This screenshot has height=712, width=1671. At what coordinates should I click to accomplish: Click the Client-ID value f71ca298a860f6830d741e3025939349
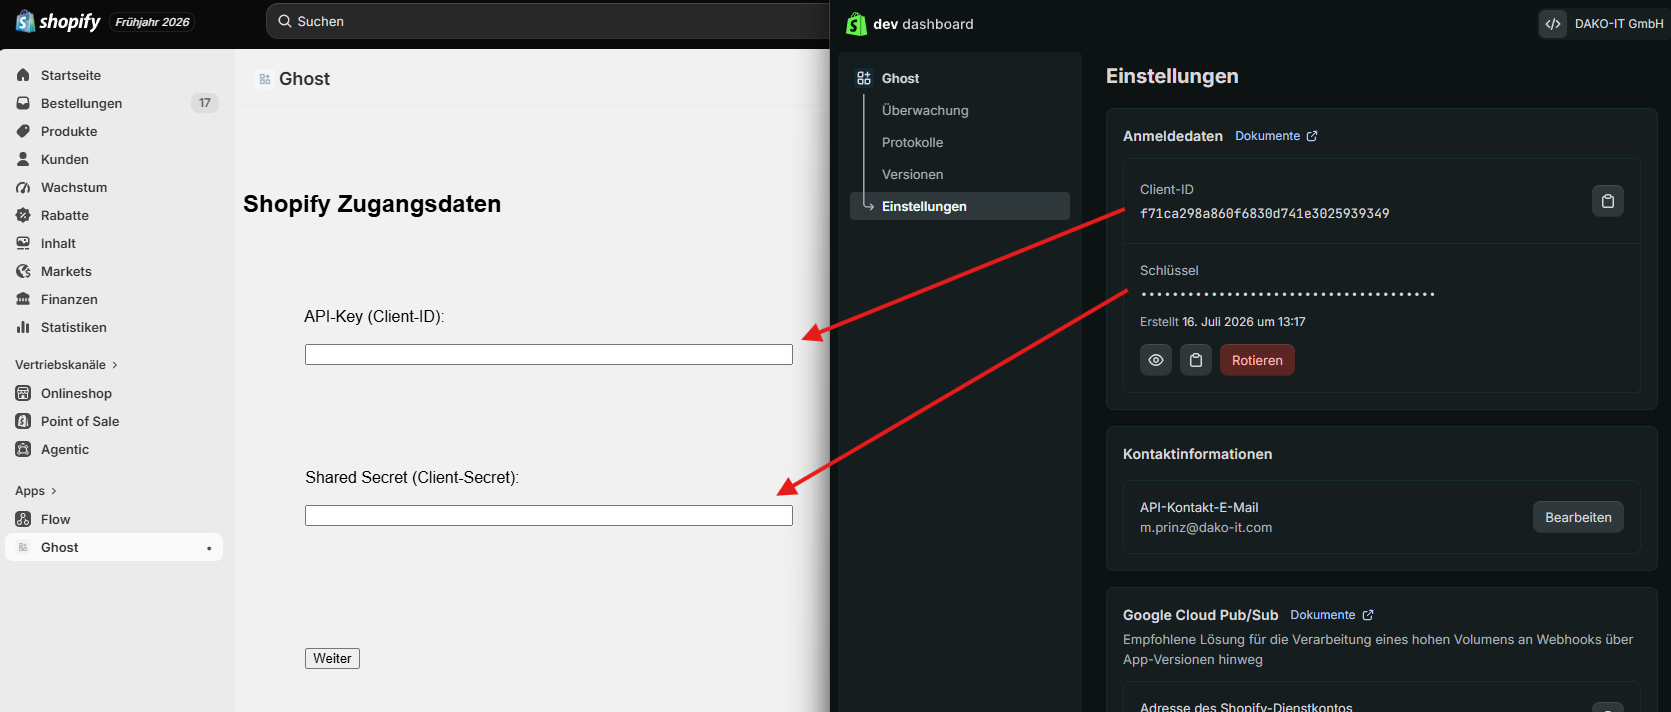[x=1264, y=214]
